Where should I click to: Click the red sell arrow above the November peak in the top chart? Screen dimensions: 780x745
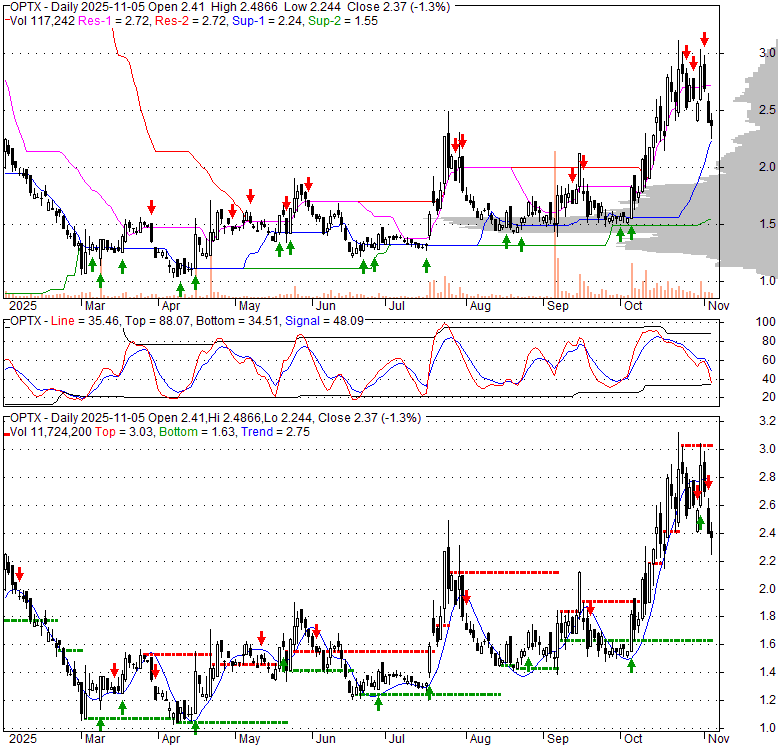(704, 40)
